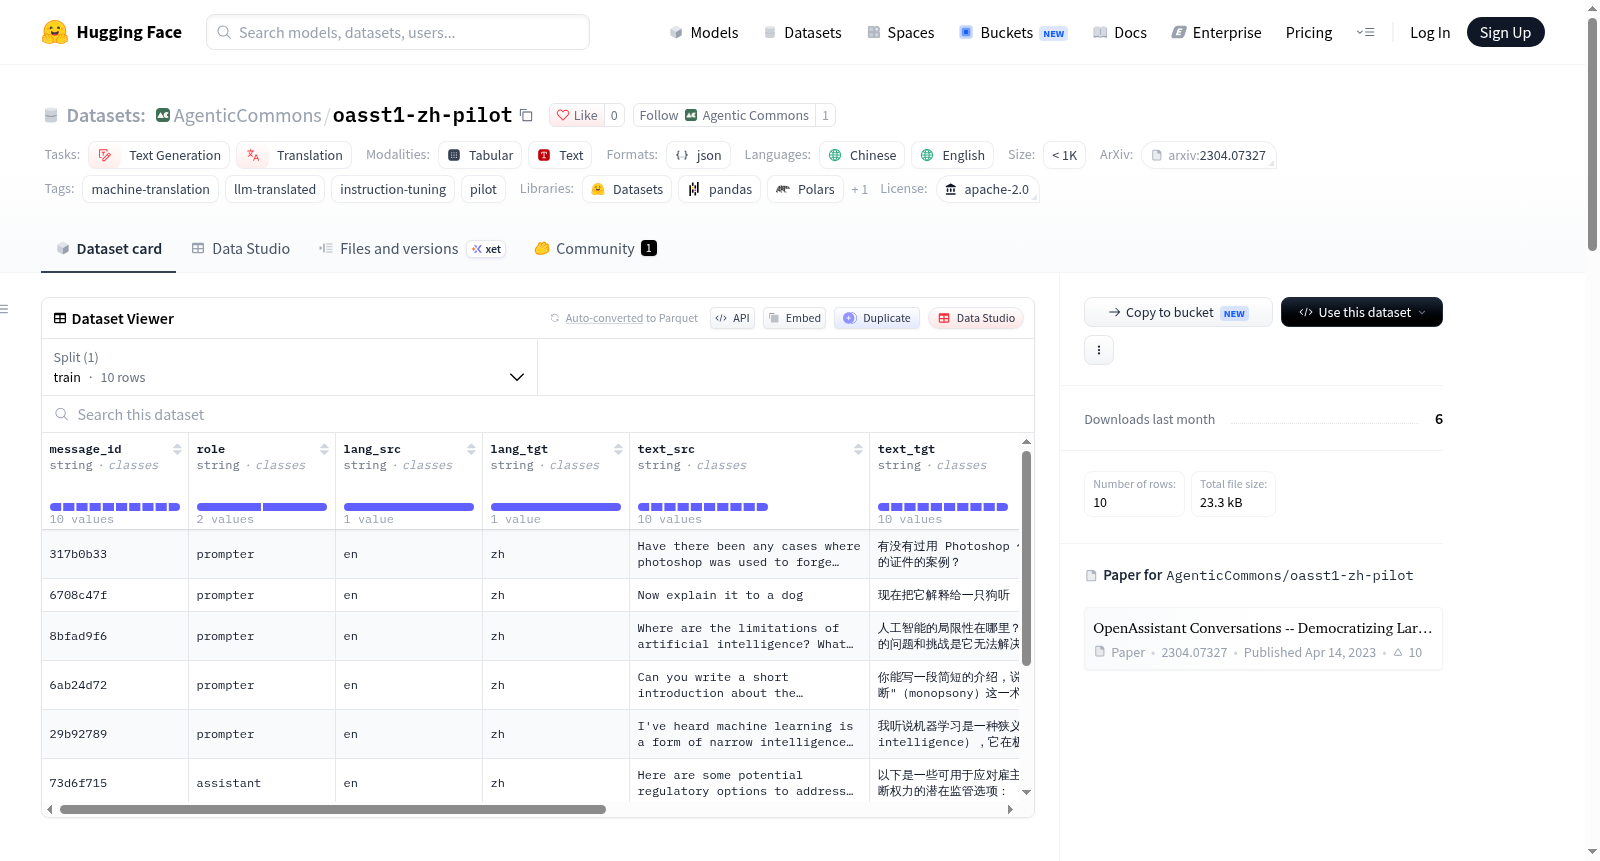Click the json format tag

pos(698,156)
